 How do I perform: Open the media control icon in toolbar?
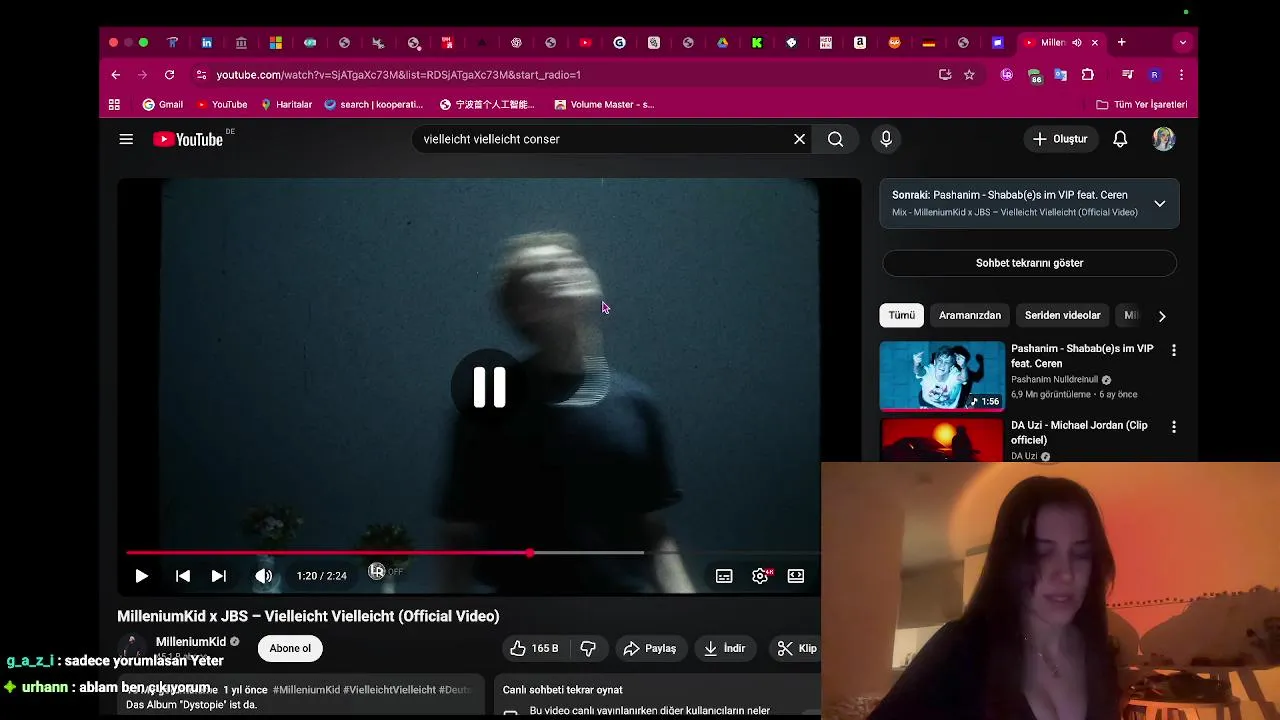(x=1128, y=74)
